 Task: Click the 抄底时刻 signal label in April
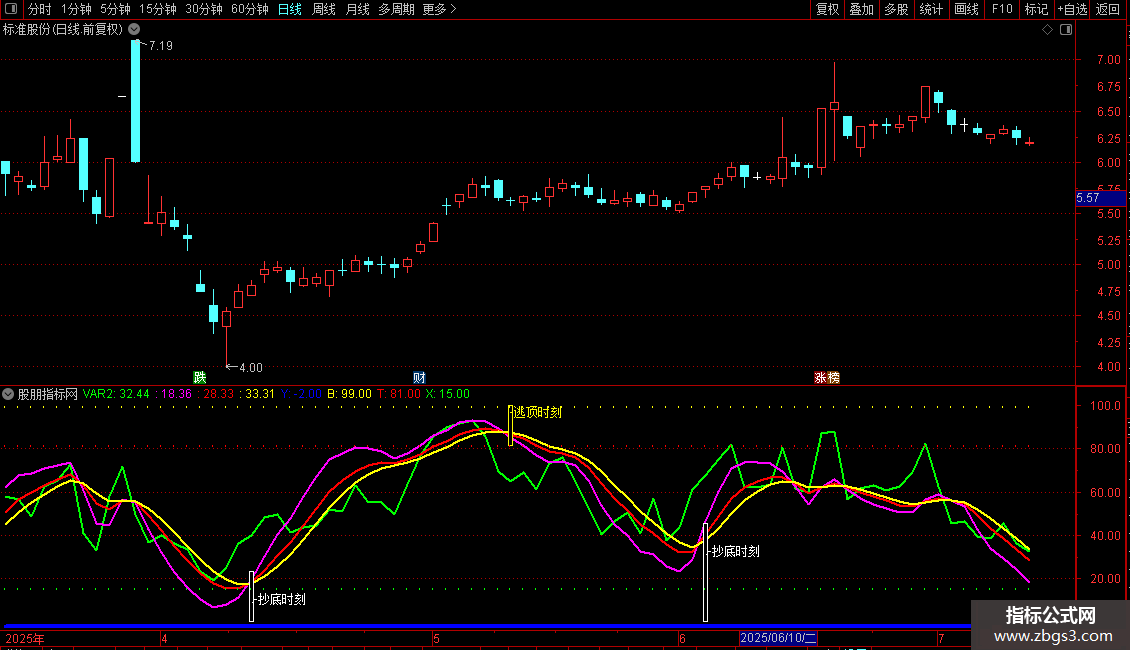point(282,599)
